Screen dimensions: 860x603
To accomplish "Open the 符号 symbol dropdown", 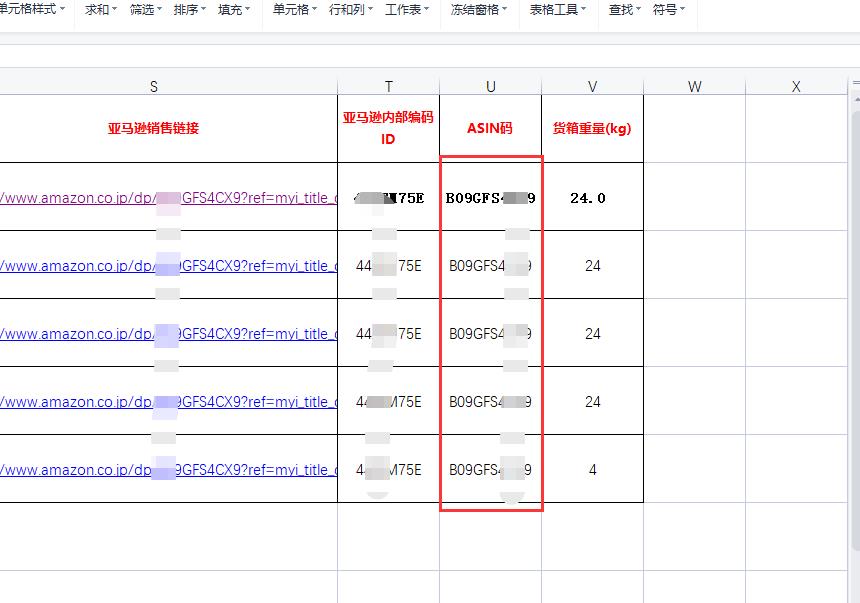I will tap(668, 9).
